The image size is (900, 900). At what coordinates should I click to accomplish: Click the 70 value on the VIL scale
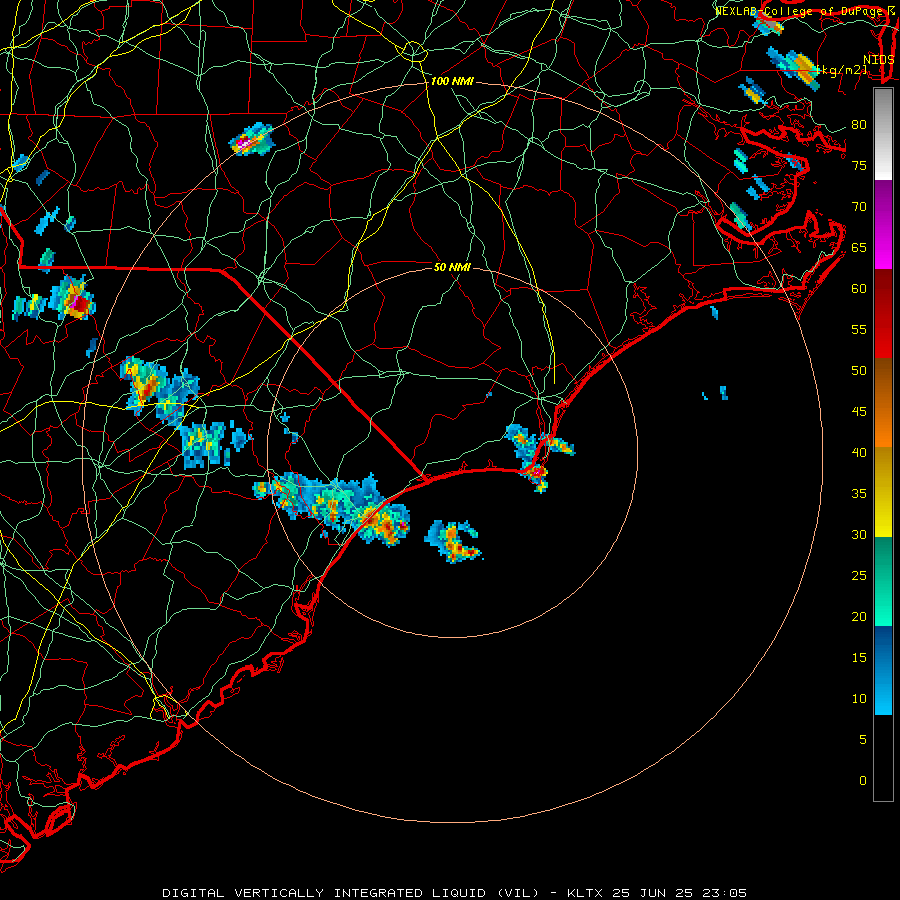[x=859, y=207]
